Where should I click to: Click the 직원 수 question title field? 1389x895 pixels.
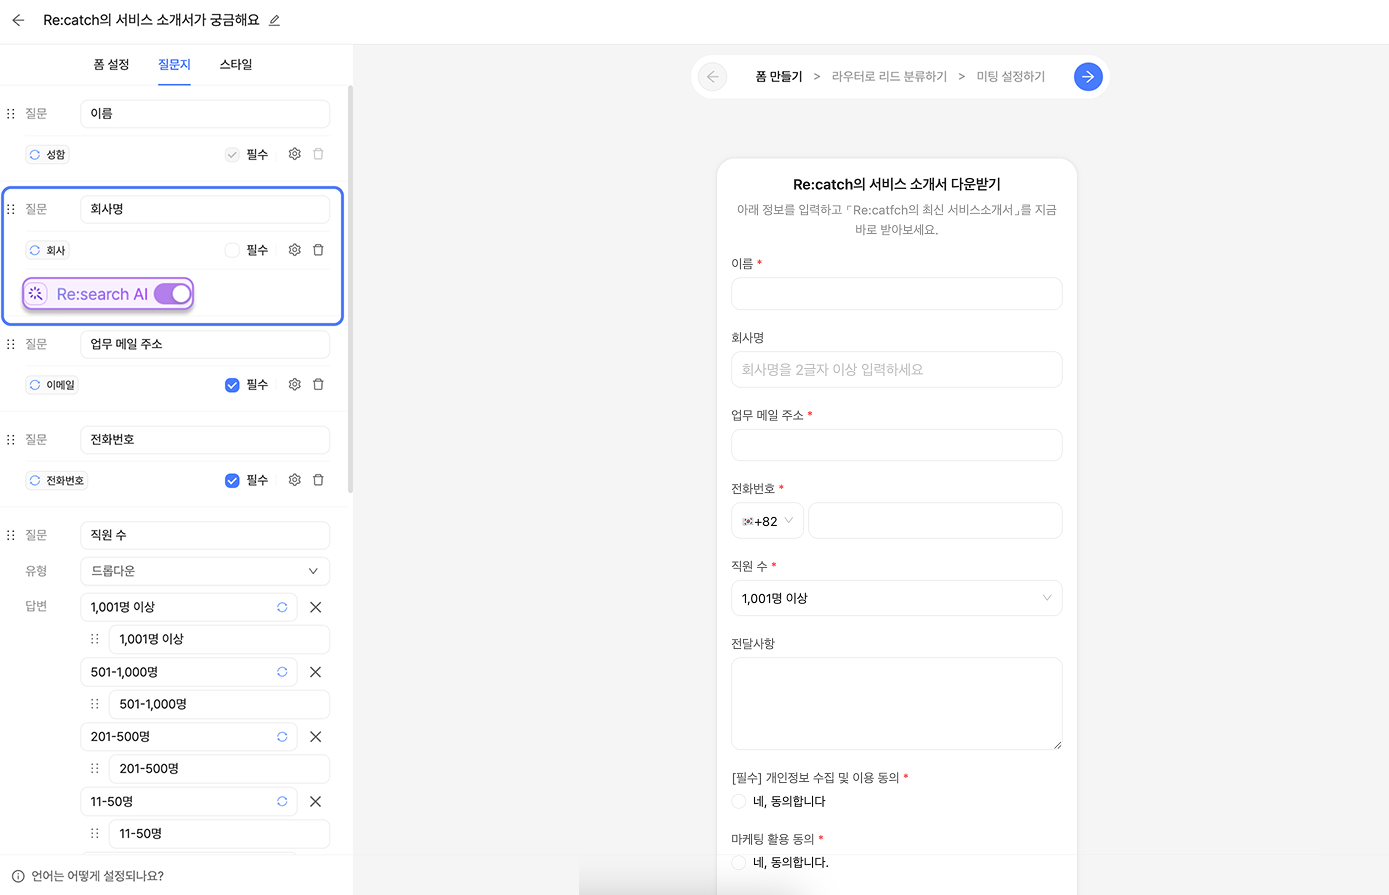tap(205, 535)
